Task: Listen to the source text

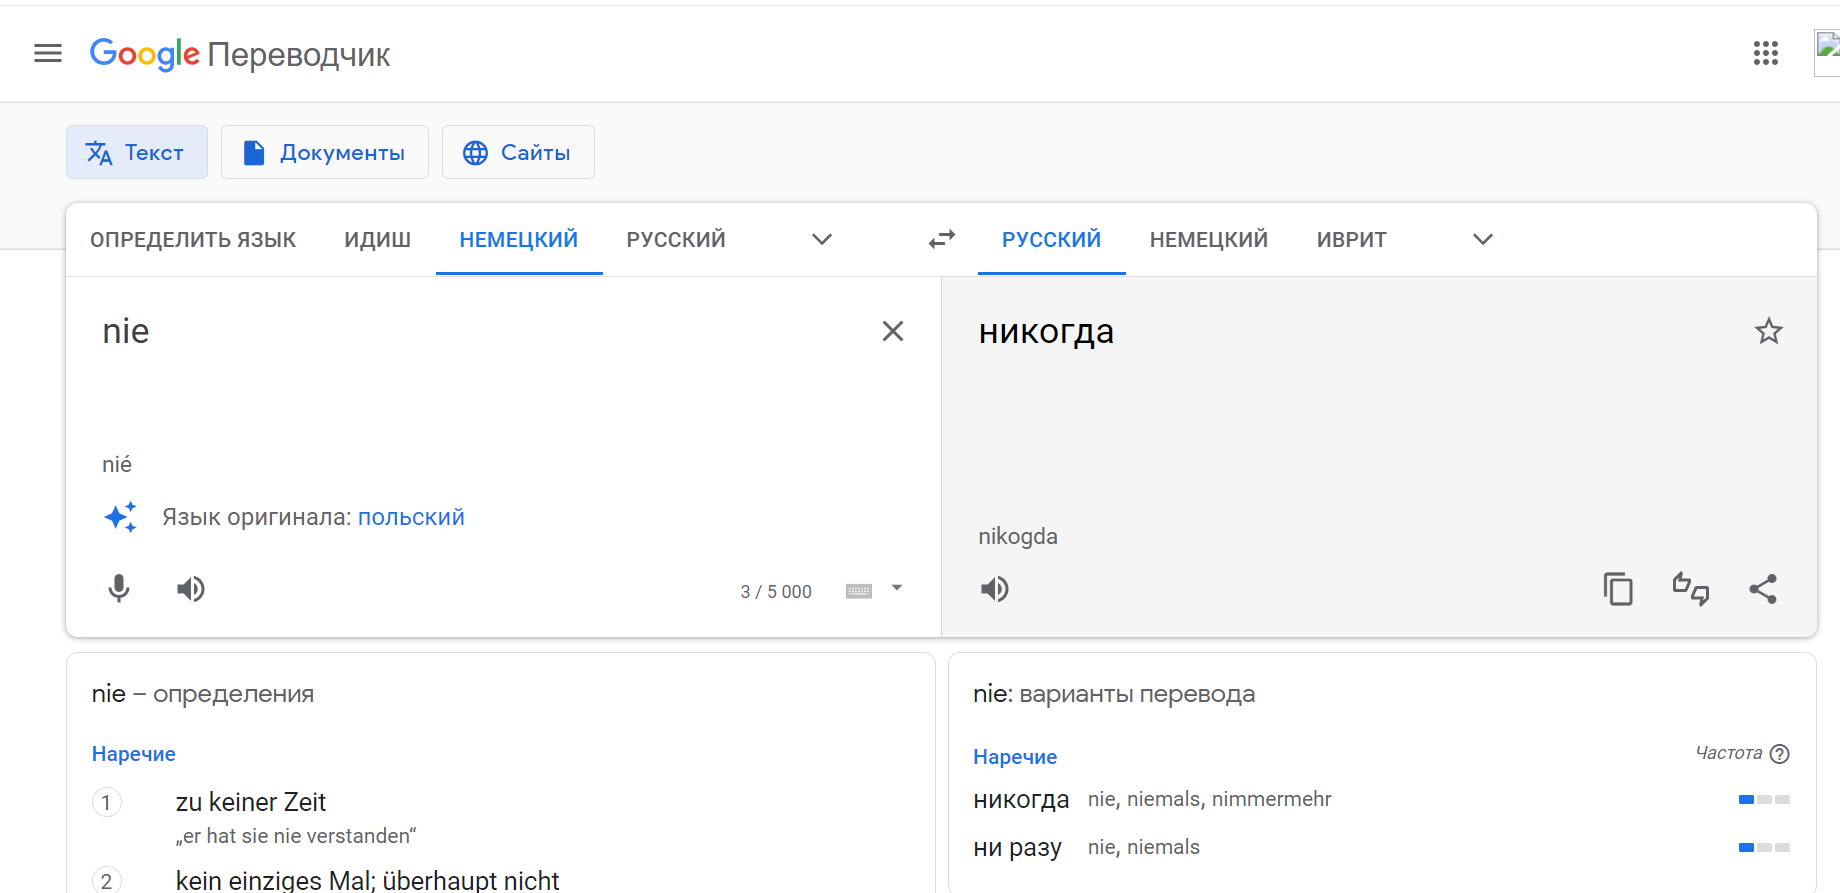Action: click(191, 589)
